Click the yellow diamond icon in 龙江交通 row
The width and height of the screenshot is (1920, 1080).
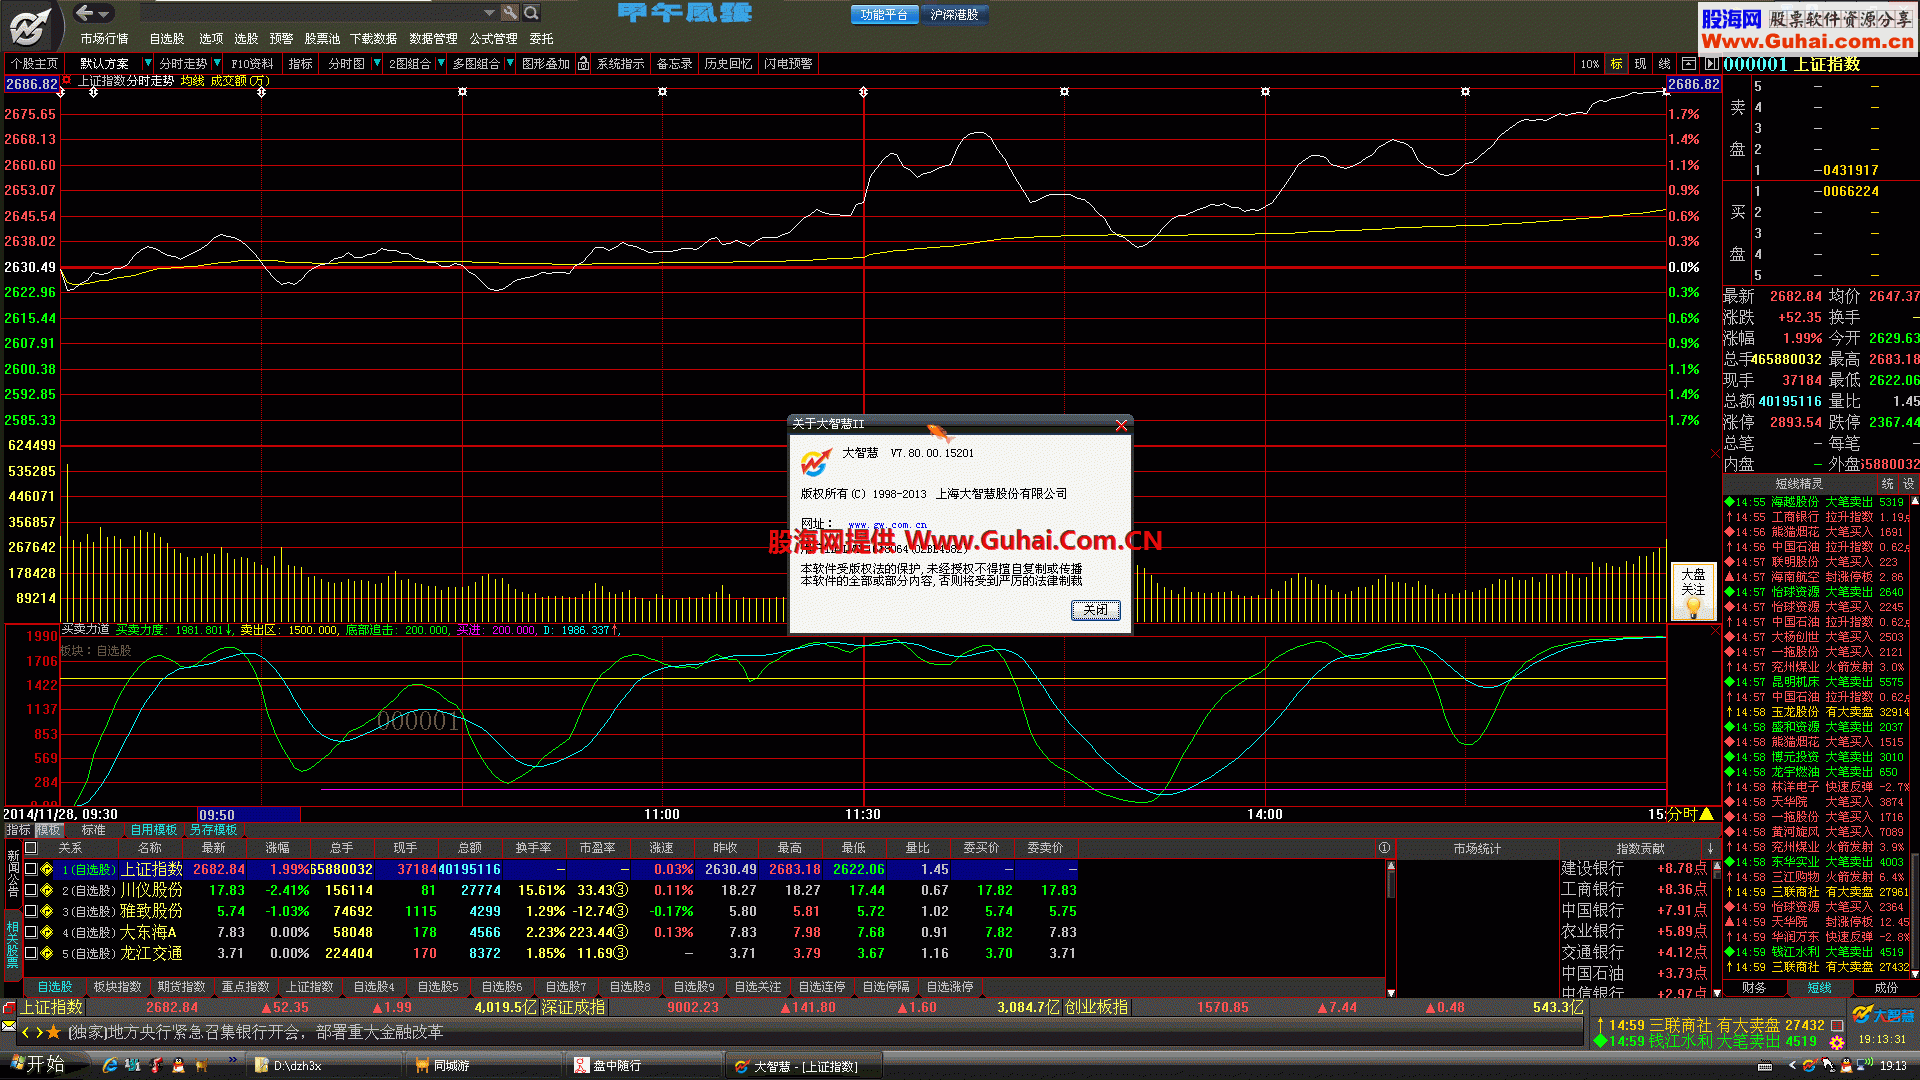pos(47,953)
